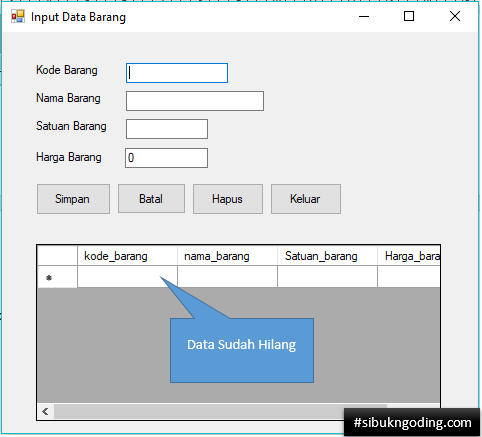Select the new row asterisk header

(x=57, y=277)
